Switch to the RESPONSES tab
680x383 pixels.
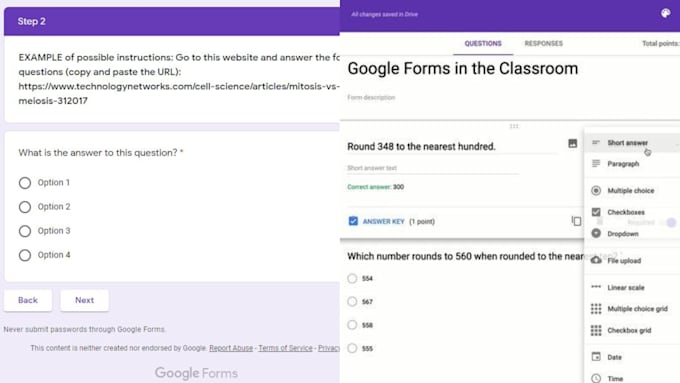tap(543, 43)
